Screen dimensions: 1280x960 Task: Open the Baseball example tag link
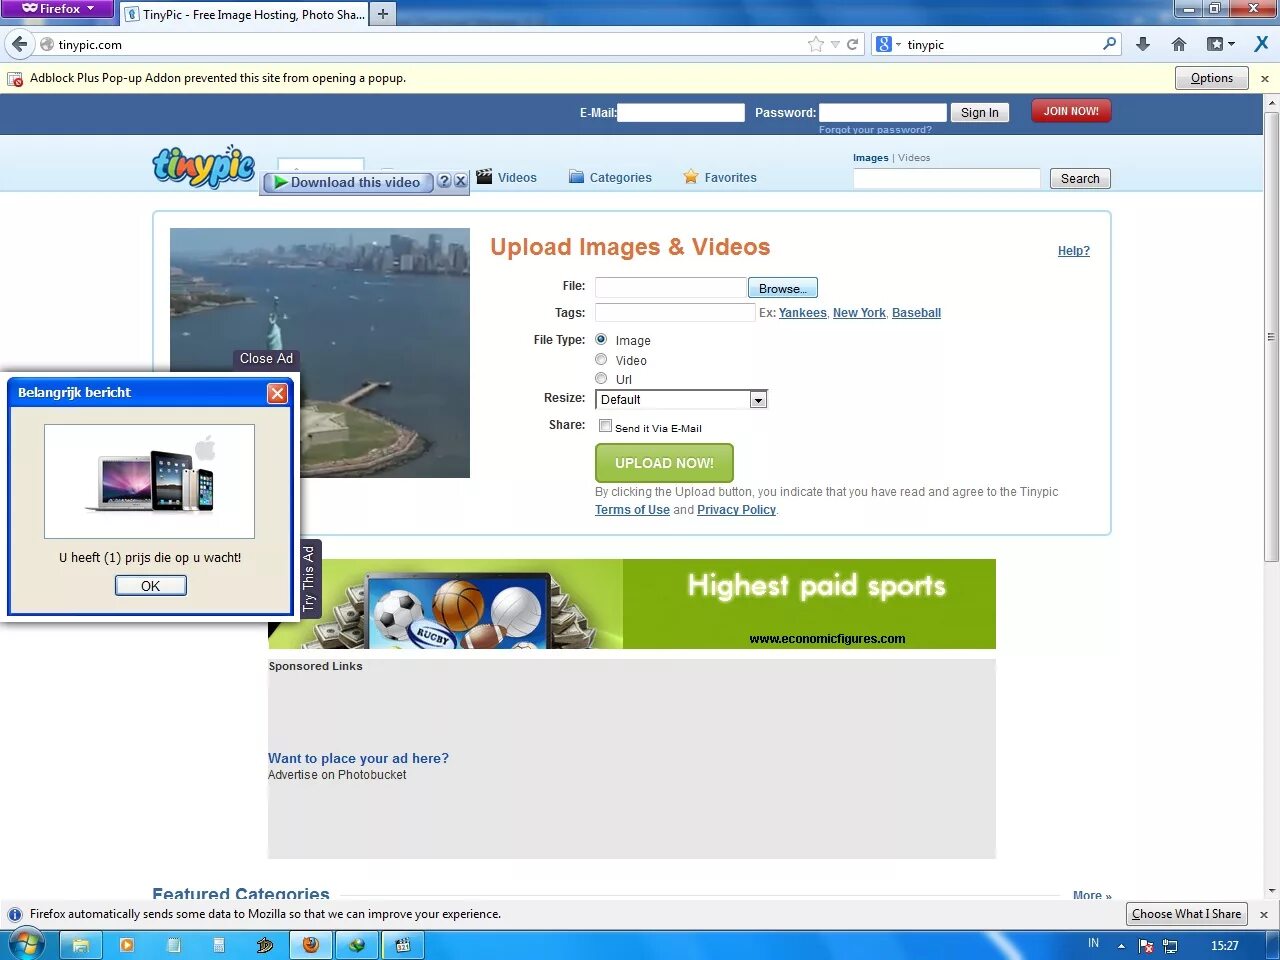(916, 313)
